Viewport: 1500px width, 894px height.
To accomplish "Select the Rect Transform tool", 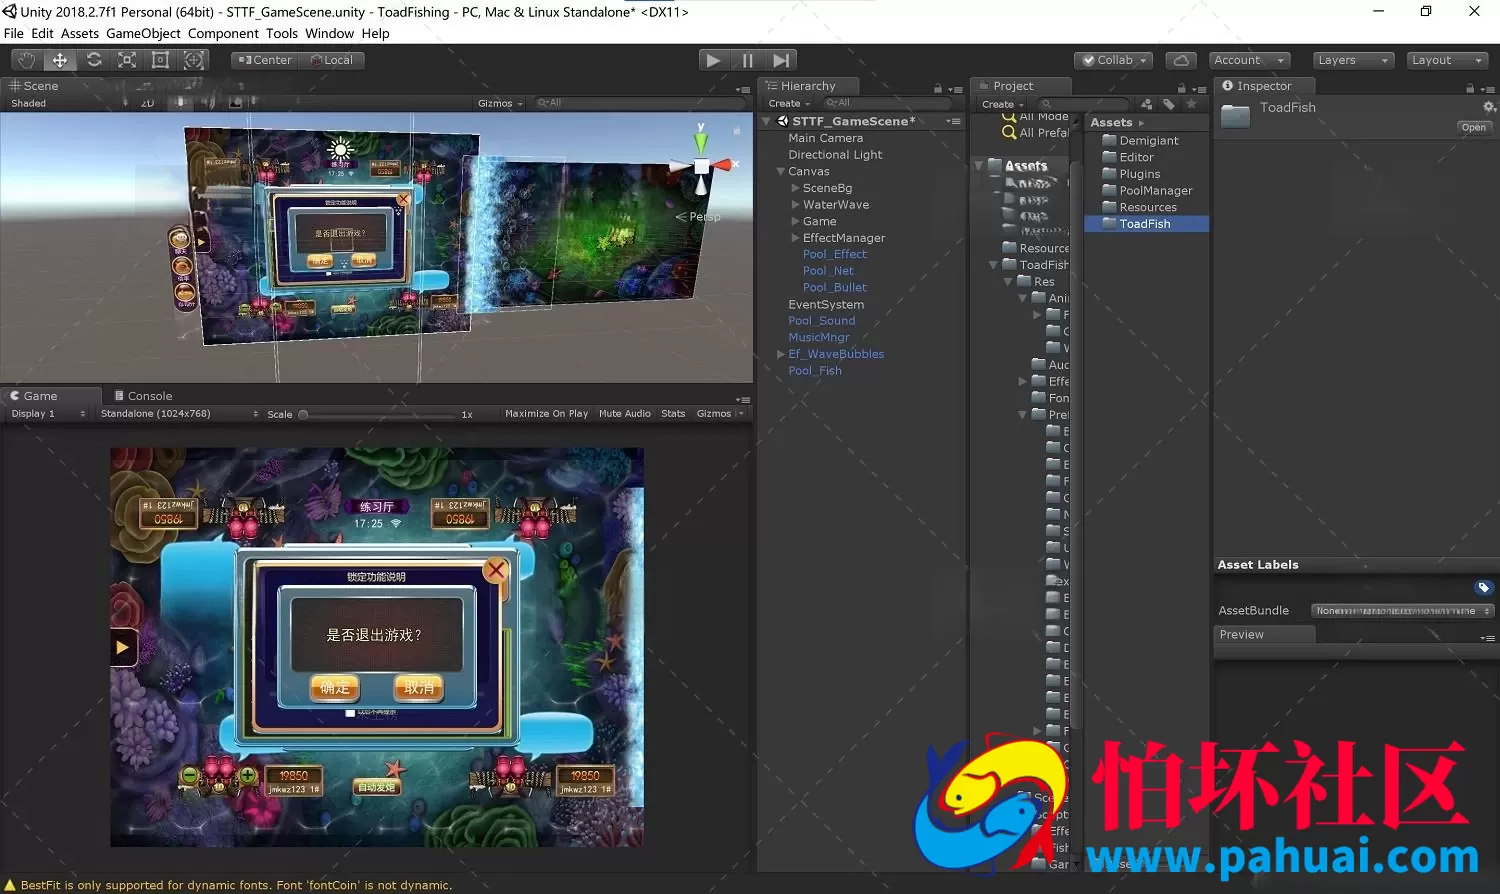I will click(160, 60).
